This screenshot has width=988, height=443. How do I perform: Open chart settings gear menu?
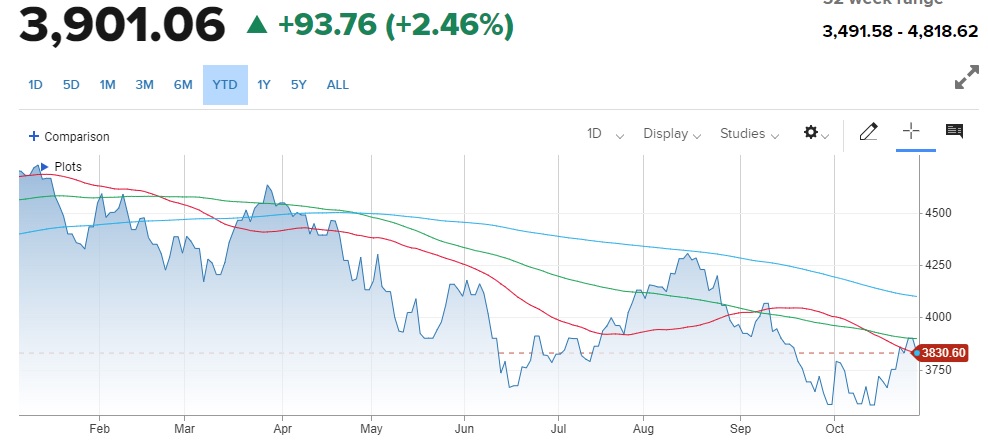816,133
